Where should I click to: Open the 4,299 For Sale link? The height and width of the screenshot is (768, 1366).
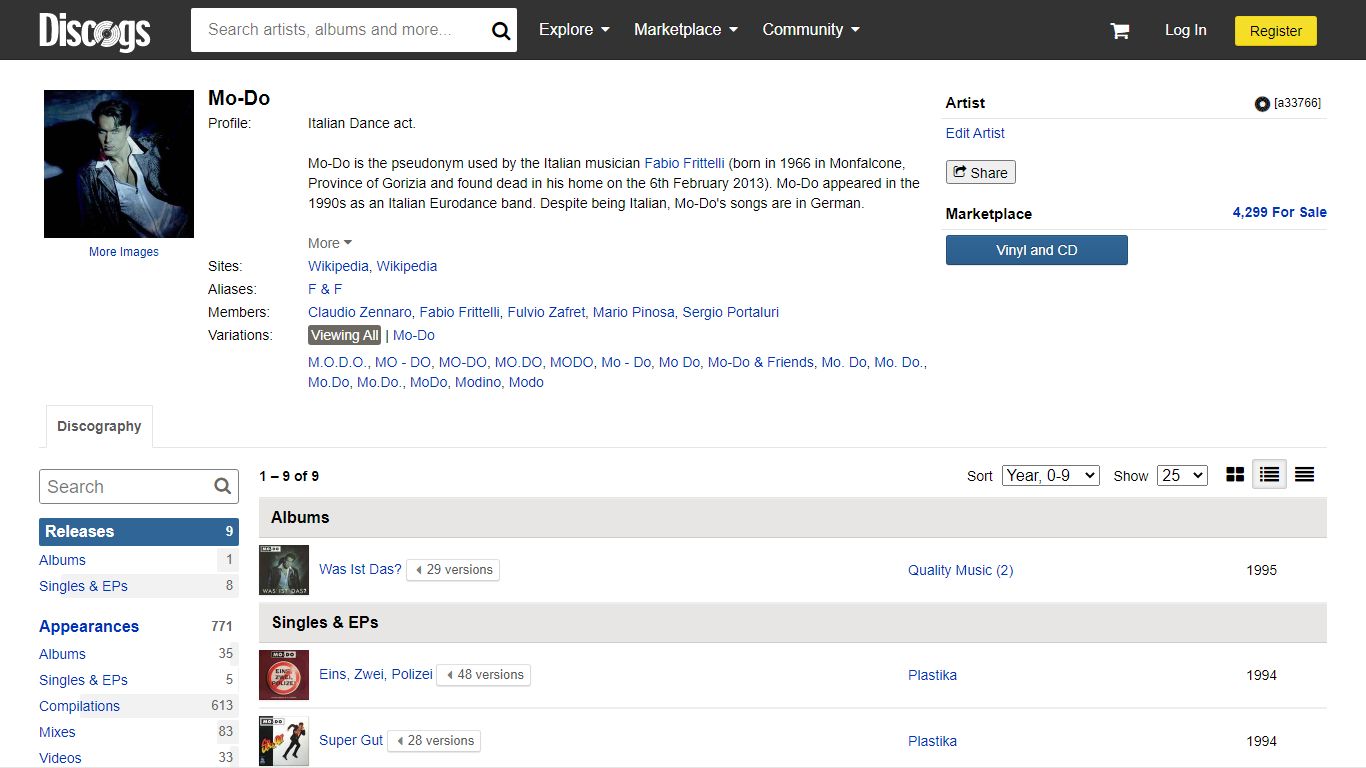(1279, 212)
